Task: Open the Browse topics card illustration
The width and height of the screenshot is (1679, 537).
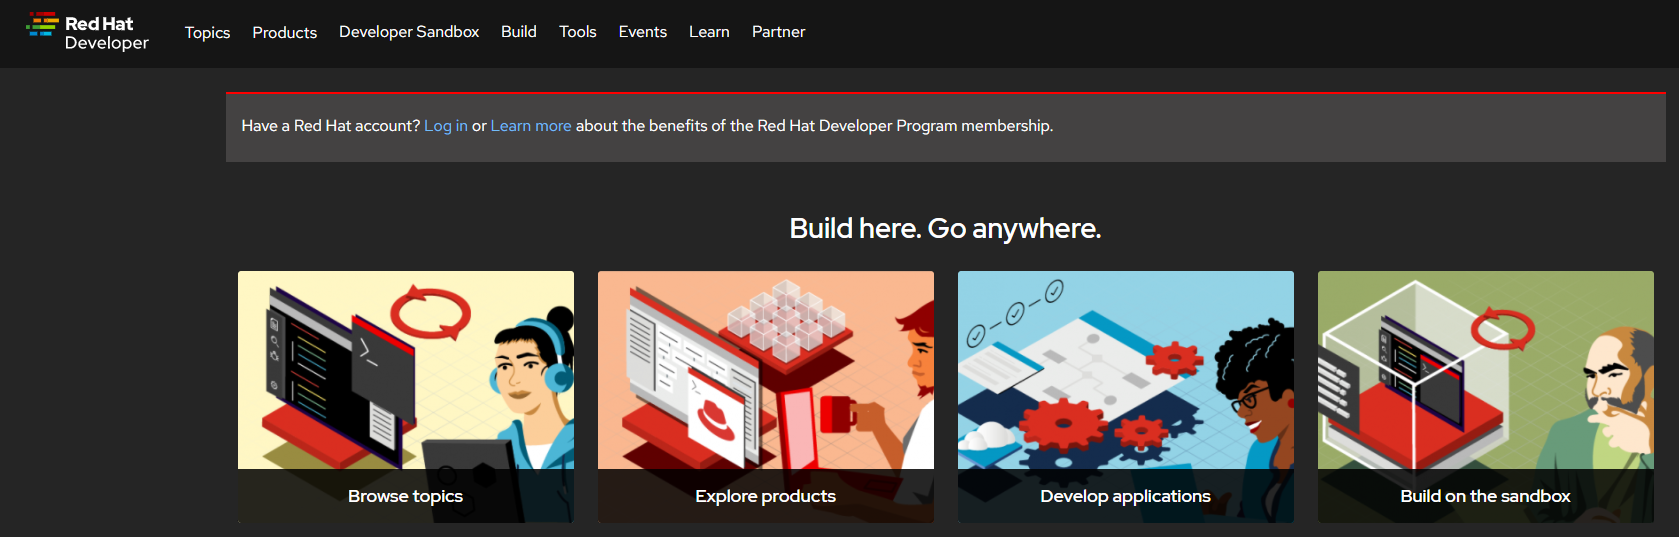Action: pyautogui.click(x=406, y=370)
